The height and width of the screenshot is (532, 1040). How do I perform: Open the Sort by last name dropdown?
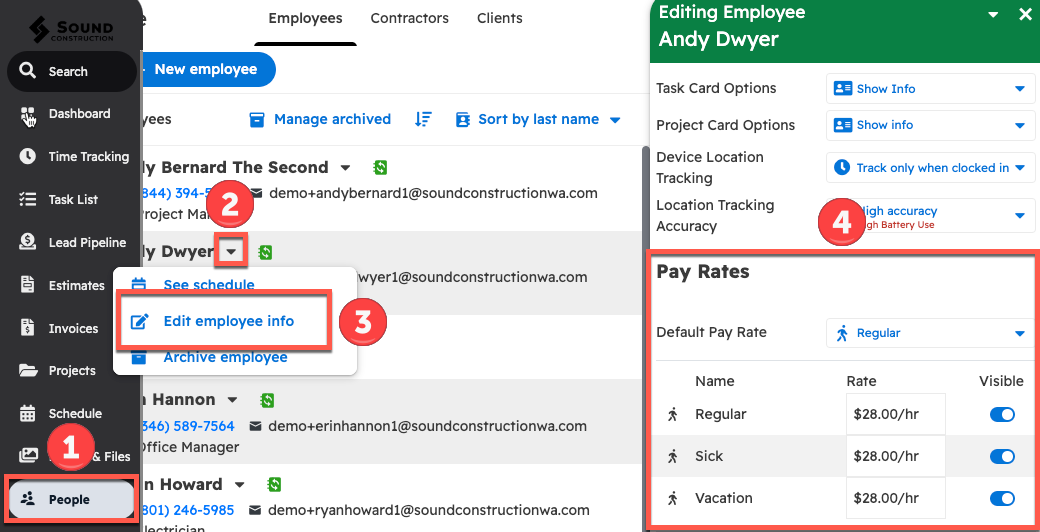click(538, 119)
